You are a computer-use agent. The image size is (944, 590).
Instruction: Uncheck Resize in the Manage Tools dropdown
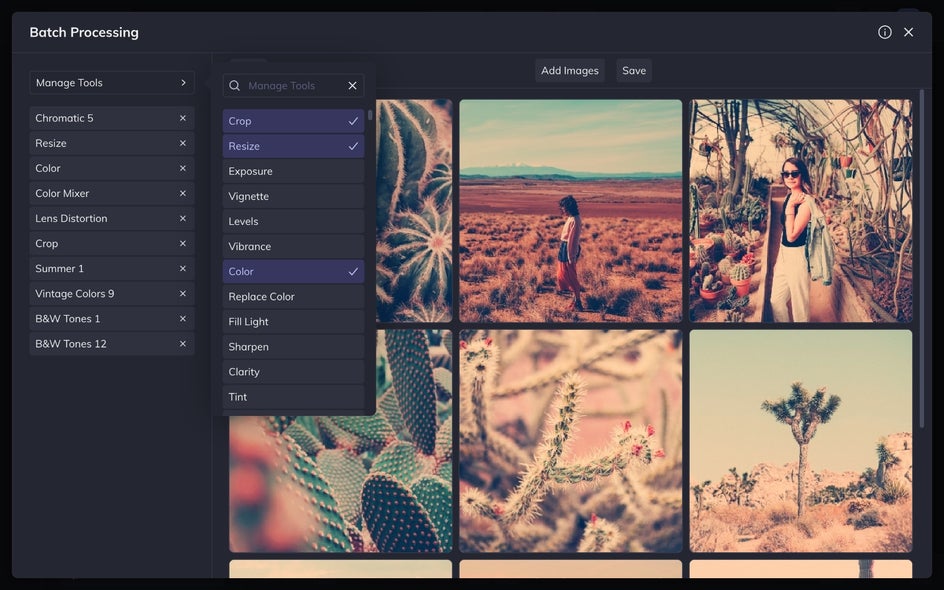click(293, 146)
